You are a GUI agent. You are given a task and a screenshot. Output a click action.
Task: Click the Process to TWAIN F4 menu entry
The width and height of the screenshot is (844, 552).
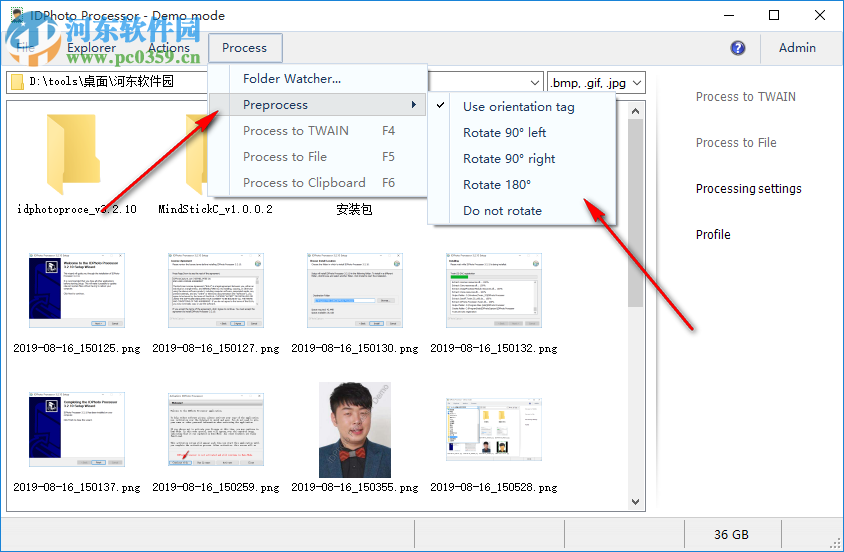point(318,131)
